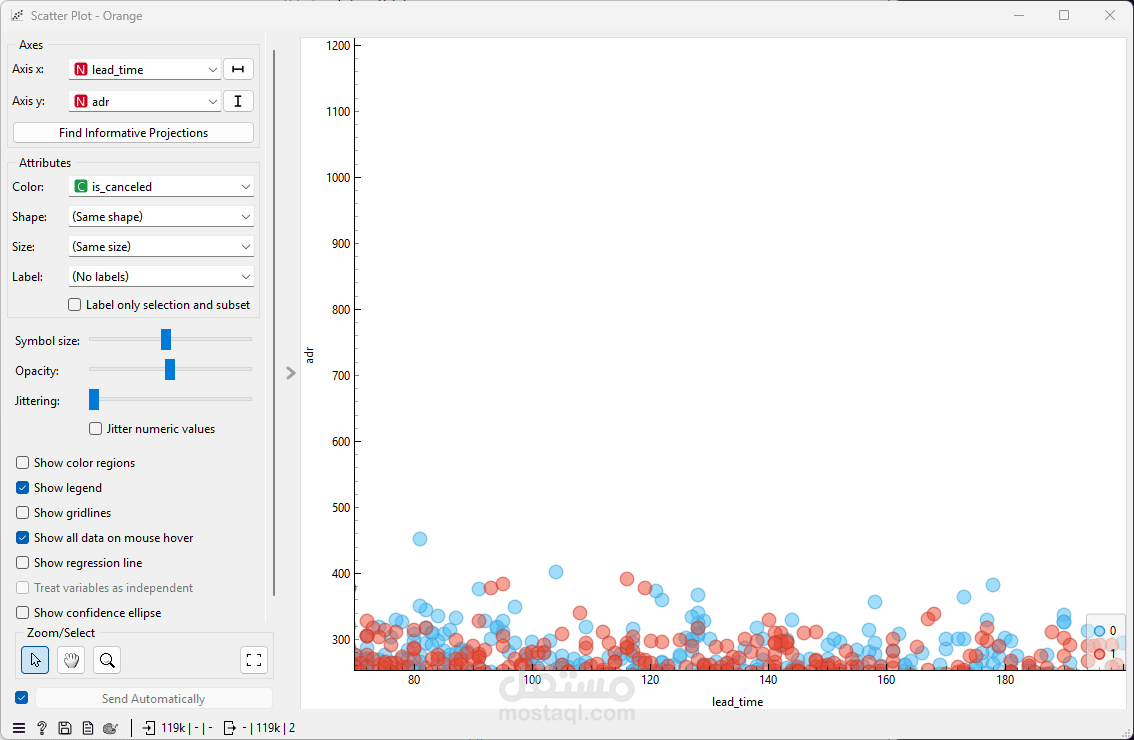Image resolution: width=1134 pixels, height=740 pixels.
Task: Enable Show color regions
Action: [22, 462]
